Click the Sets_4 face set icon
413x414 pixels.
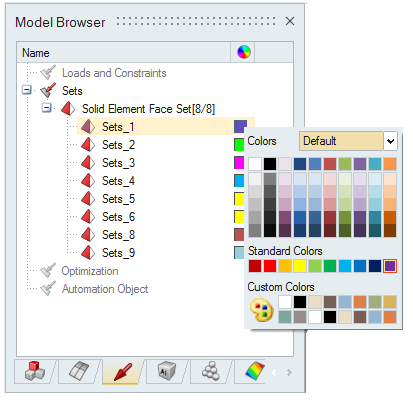click(88, 181)
